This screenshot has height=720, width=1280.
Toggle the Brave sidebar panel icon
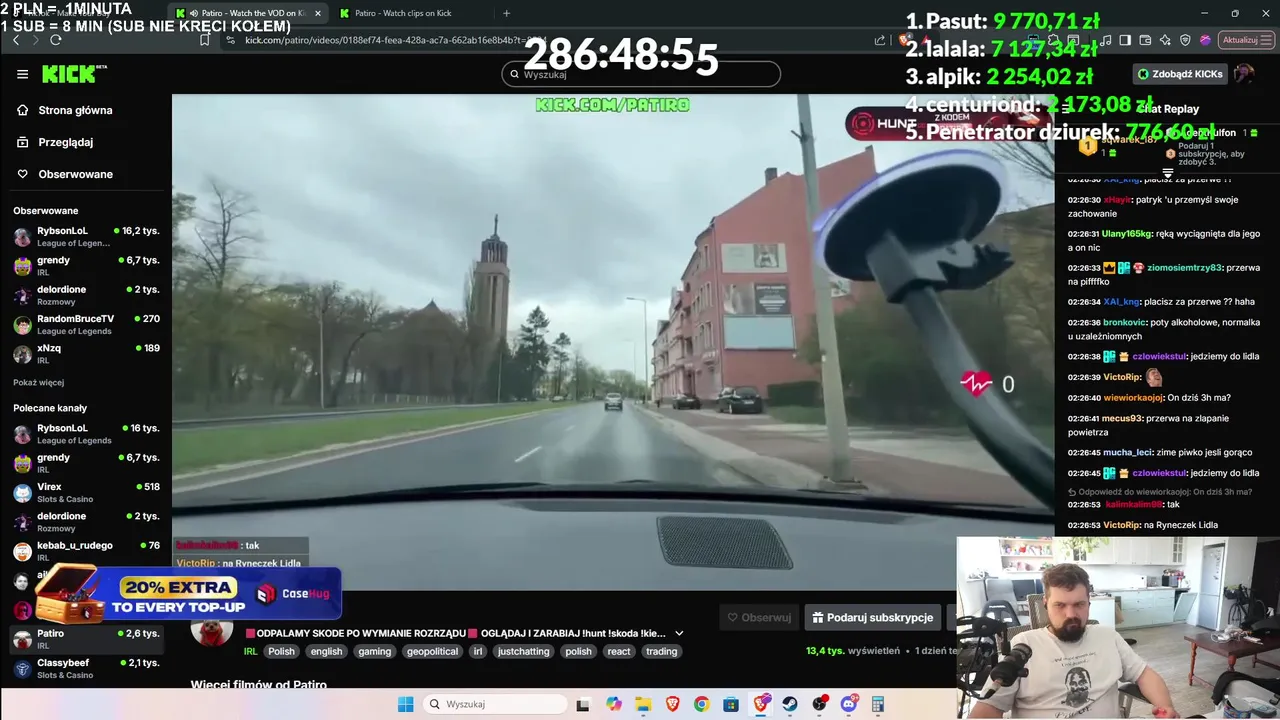[x=1126, y=40]
